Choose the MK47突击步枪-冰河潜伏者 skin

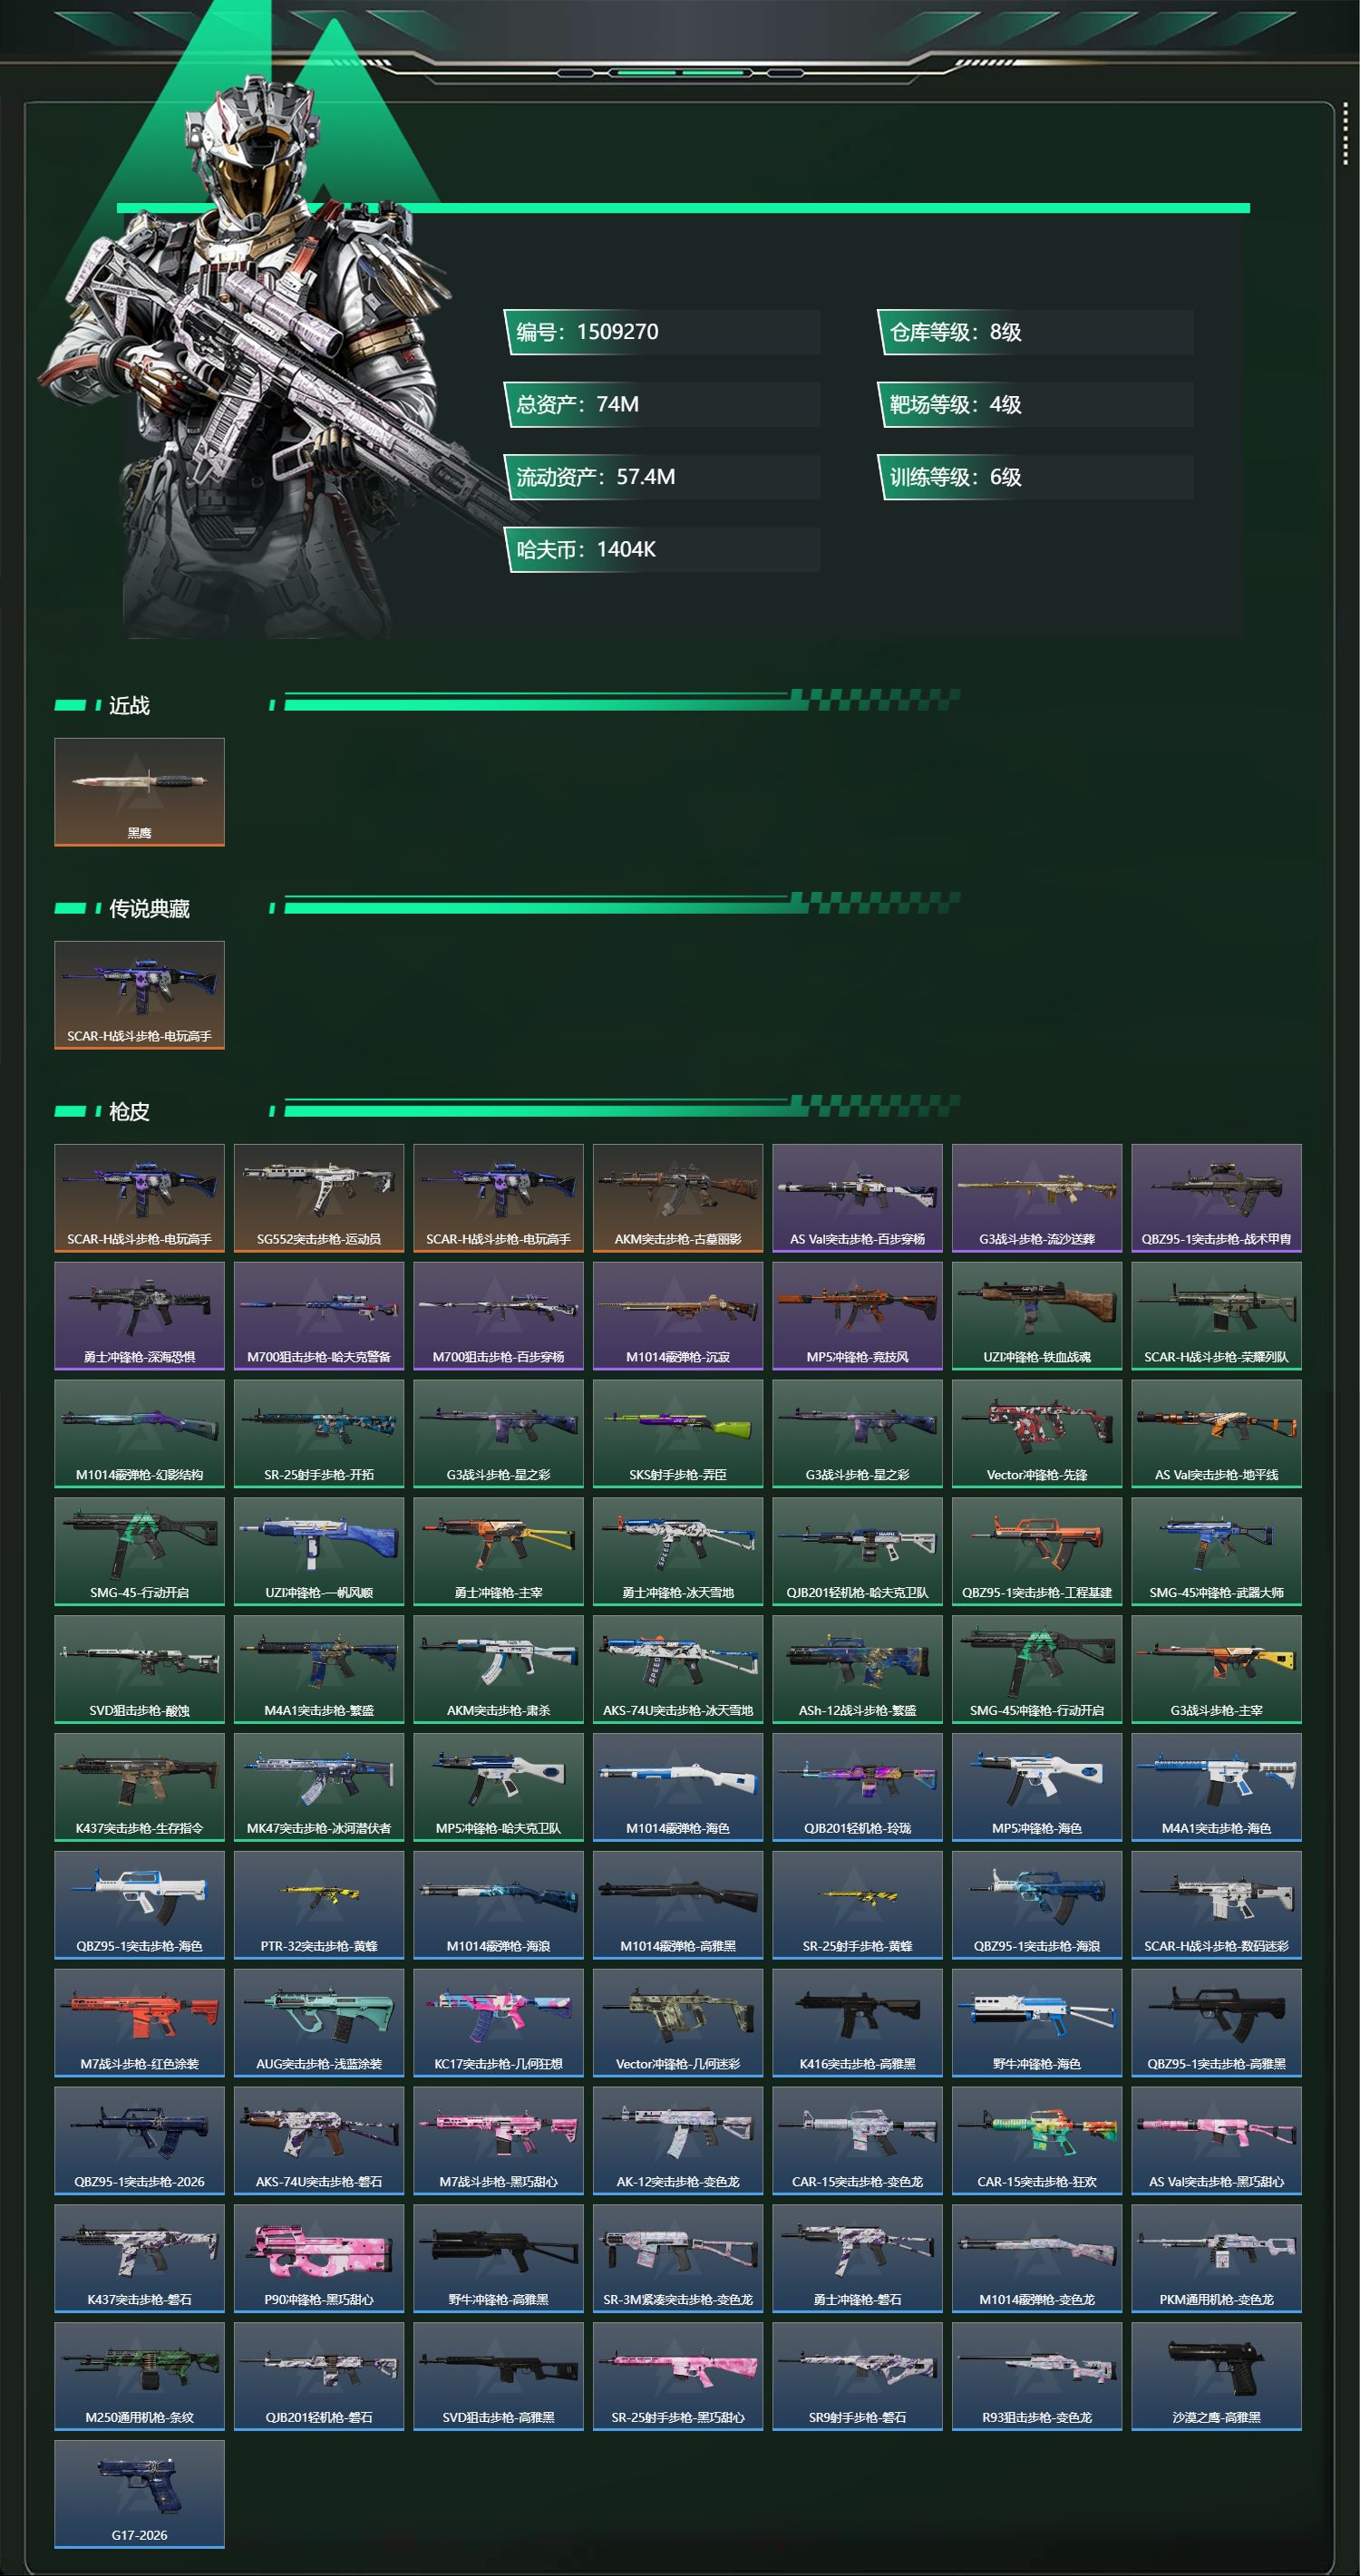click(319, 1787)
